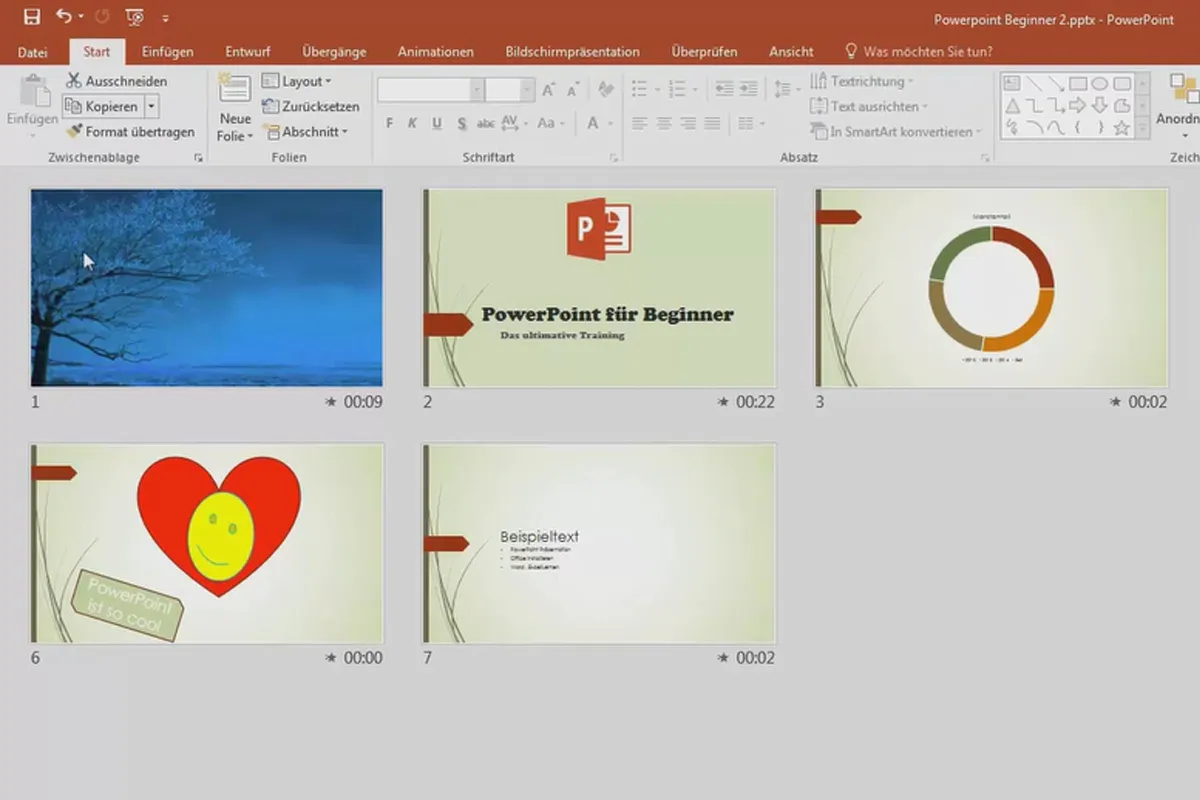The height and width of the screenshot is (800, 1200).
Task: Select the text box shape in shapes gallery
Action: 1011,83
